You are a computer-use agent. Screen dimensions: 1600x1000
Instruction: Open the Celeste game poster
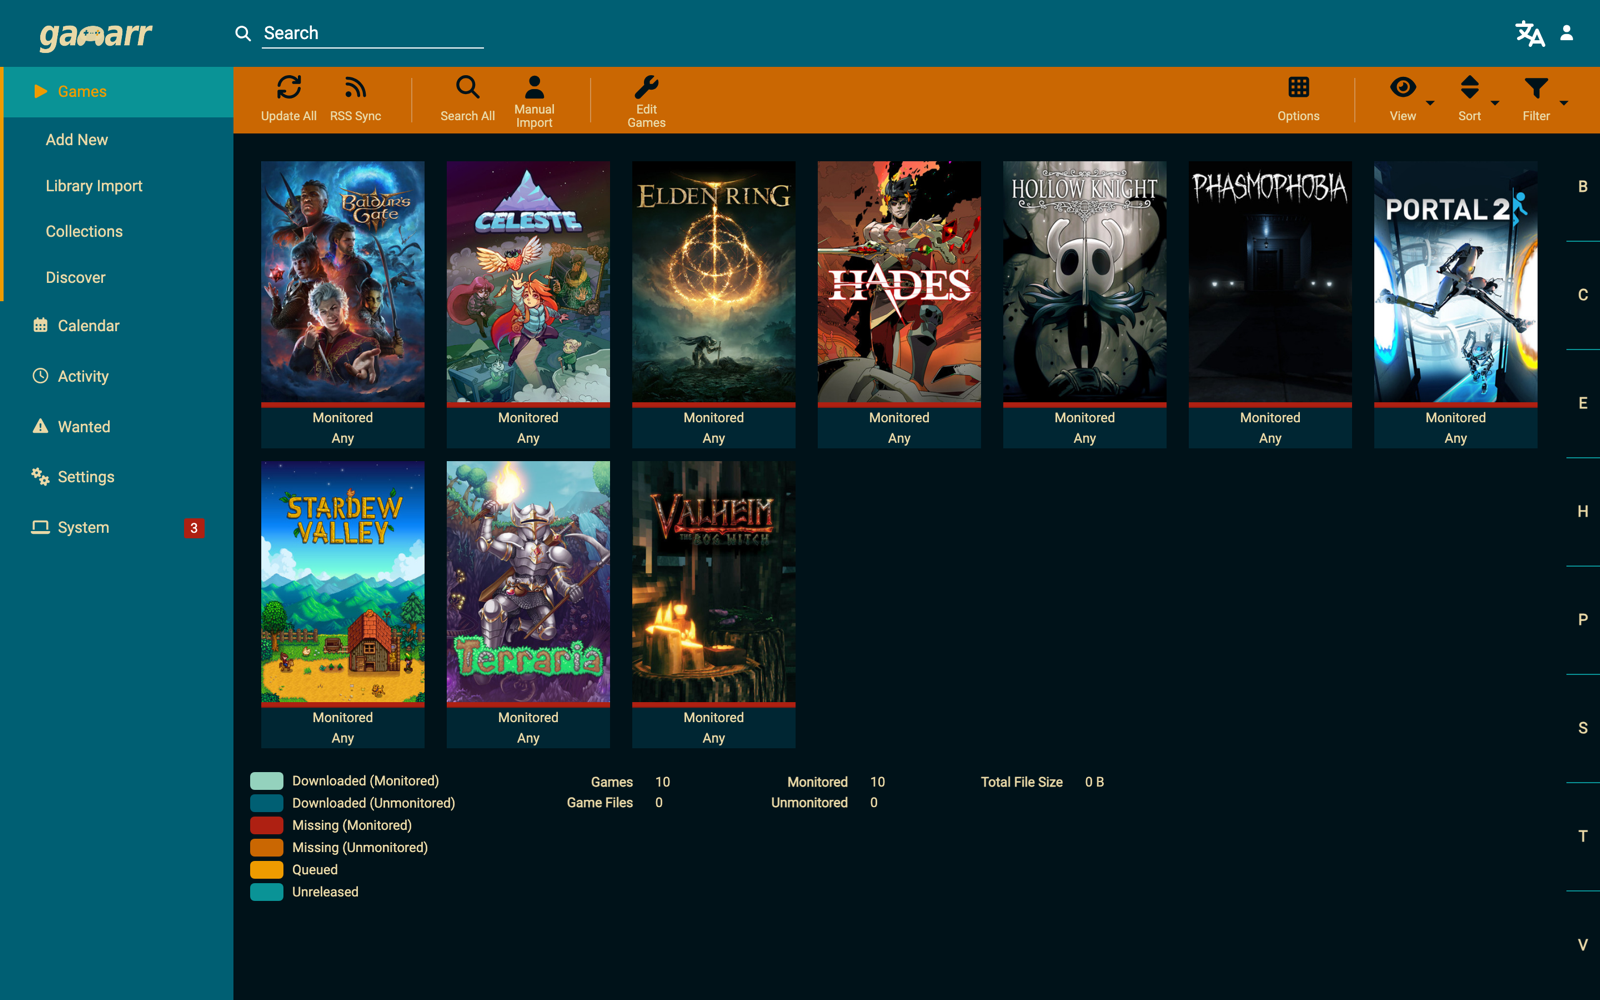(528, 282)
